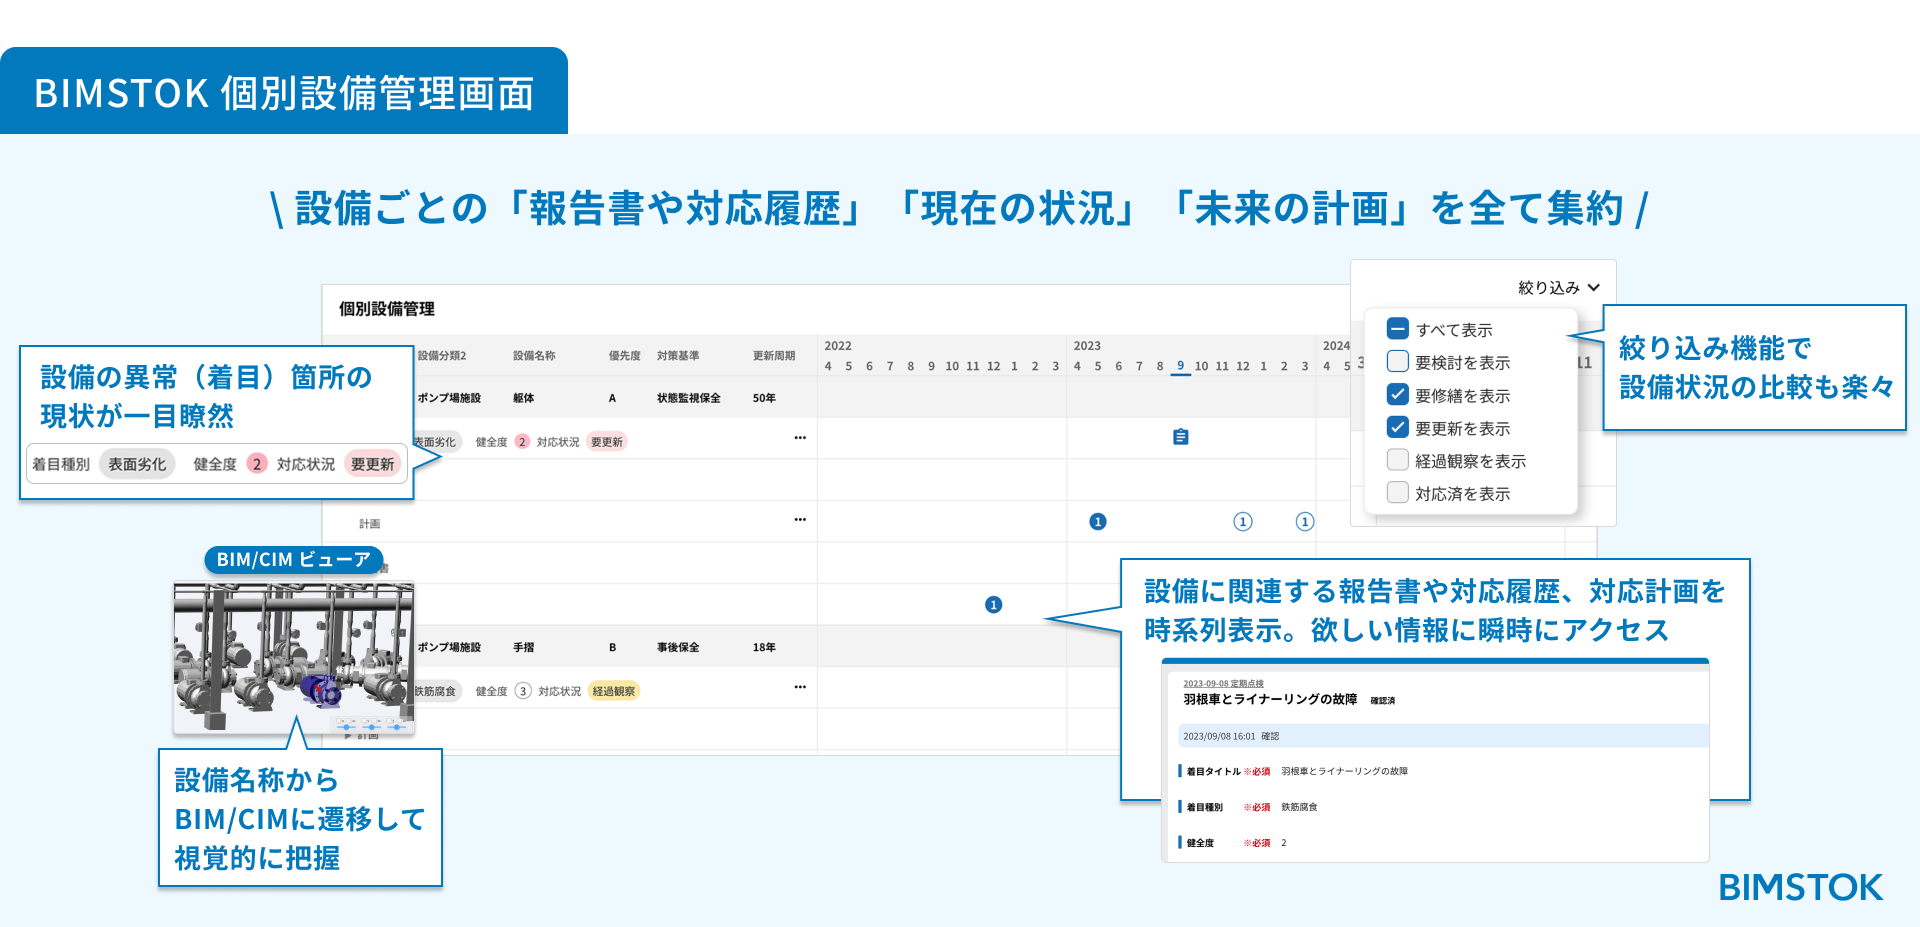Uncheck the 要更新を表示 checkbox

(x=1398, y=428)
